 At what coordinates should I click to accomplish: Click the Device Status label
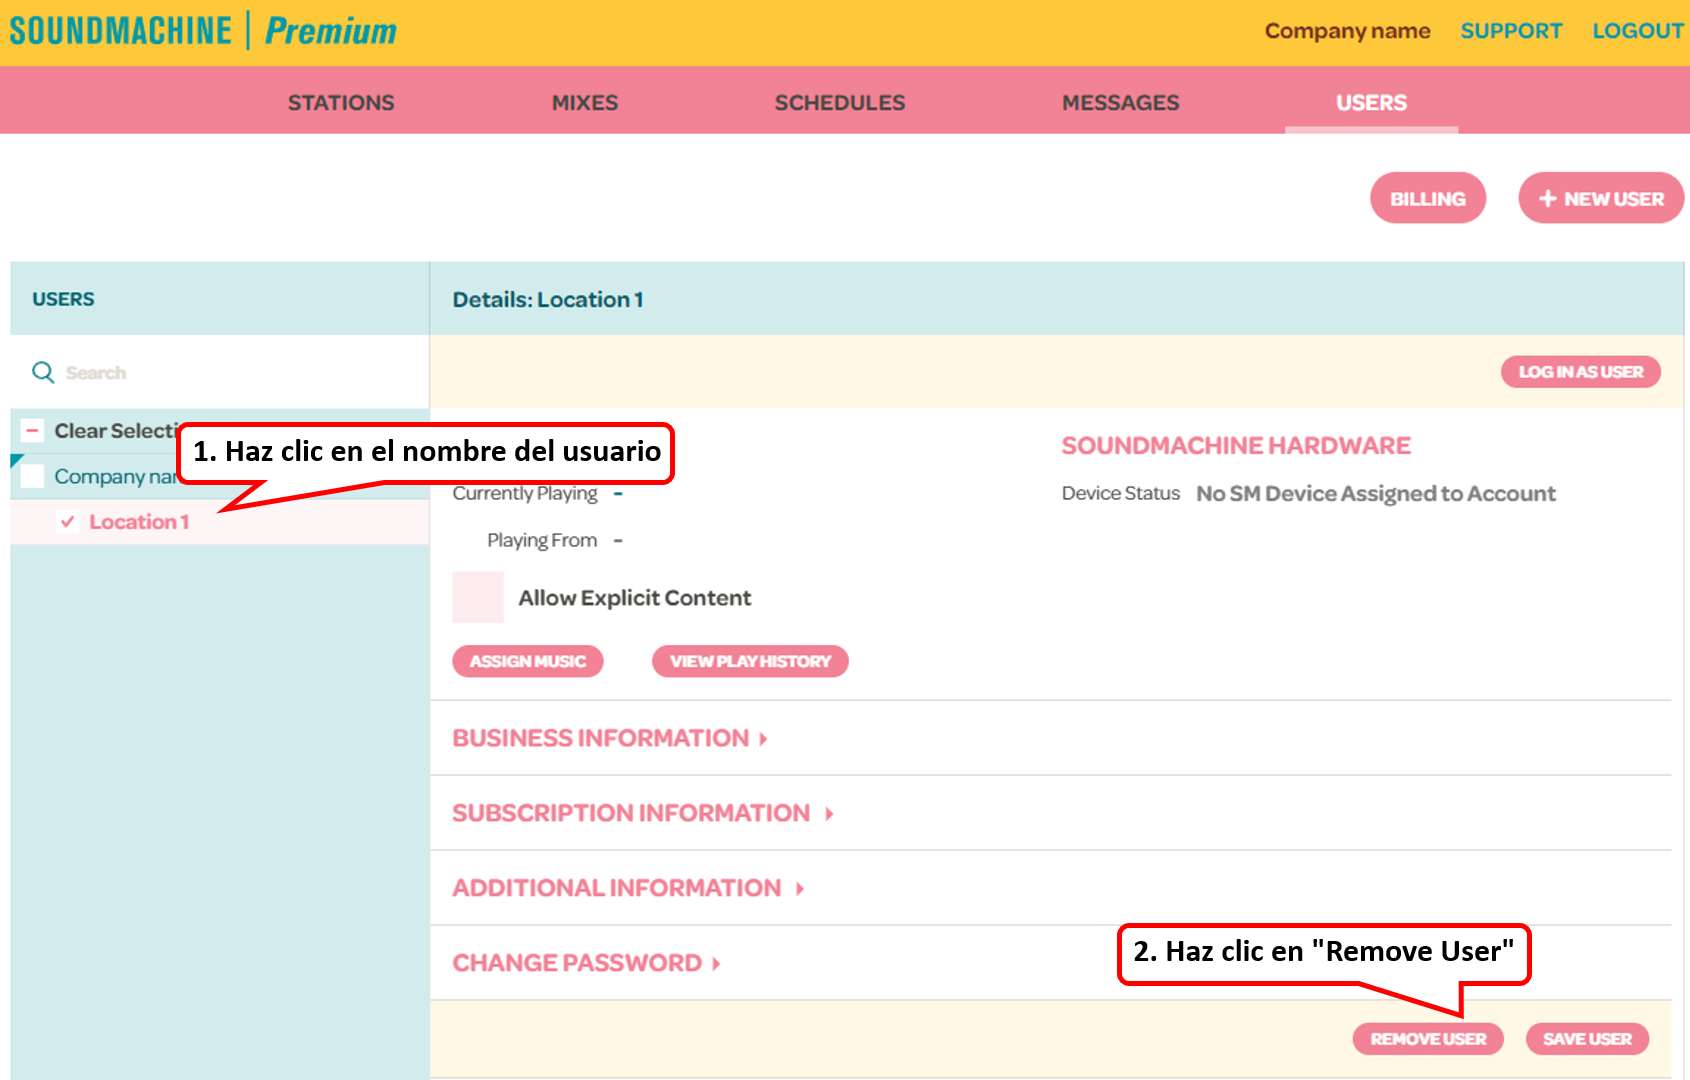(x=1121, y=493)
